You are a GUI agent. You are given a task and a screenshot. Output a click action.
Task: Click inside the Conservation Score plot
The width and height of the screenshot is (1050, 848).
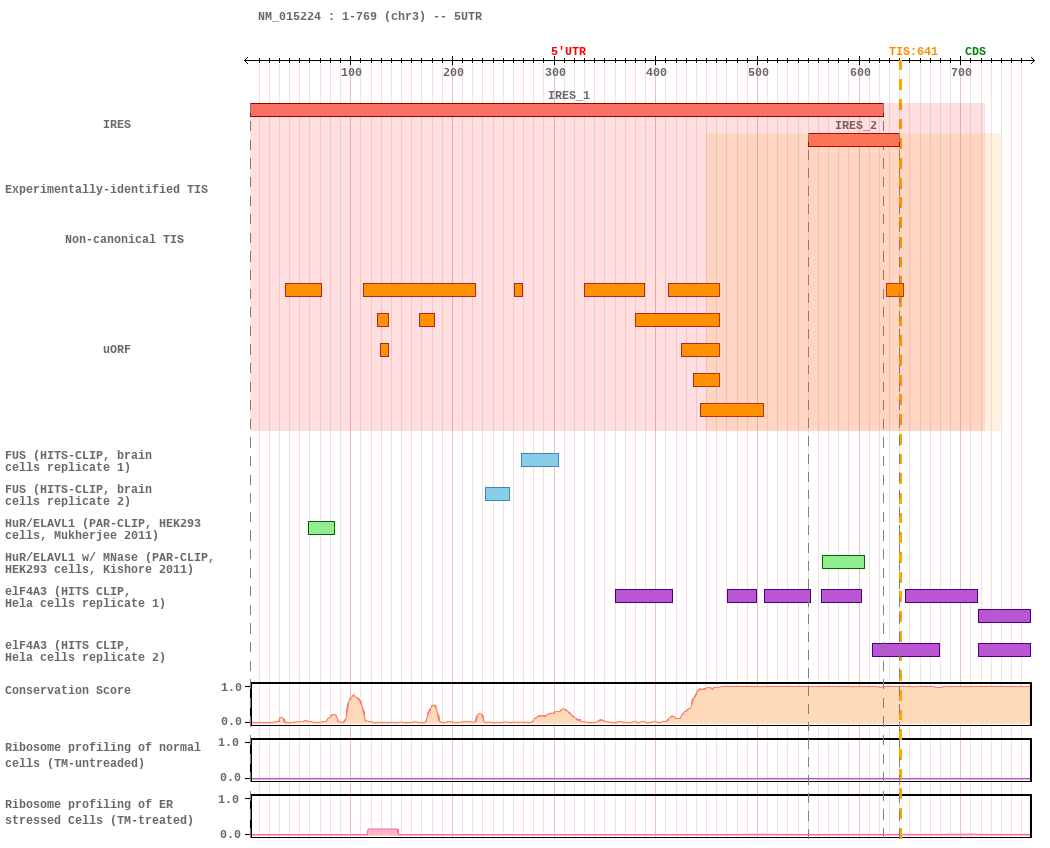click(x=641, y=704)
